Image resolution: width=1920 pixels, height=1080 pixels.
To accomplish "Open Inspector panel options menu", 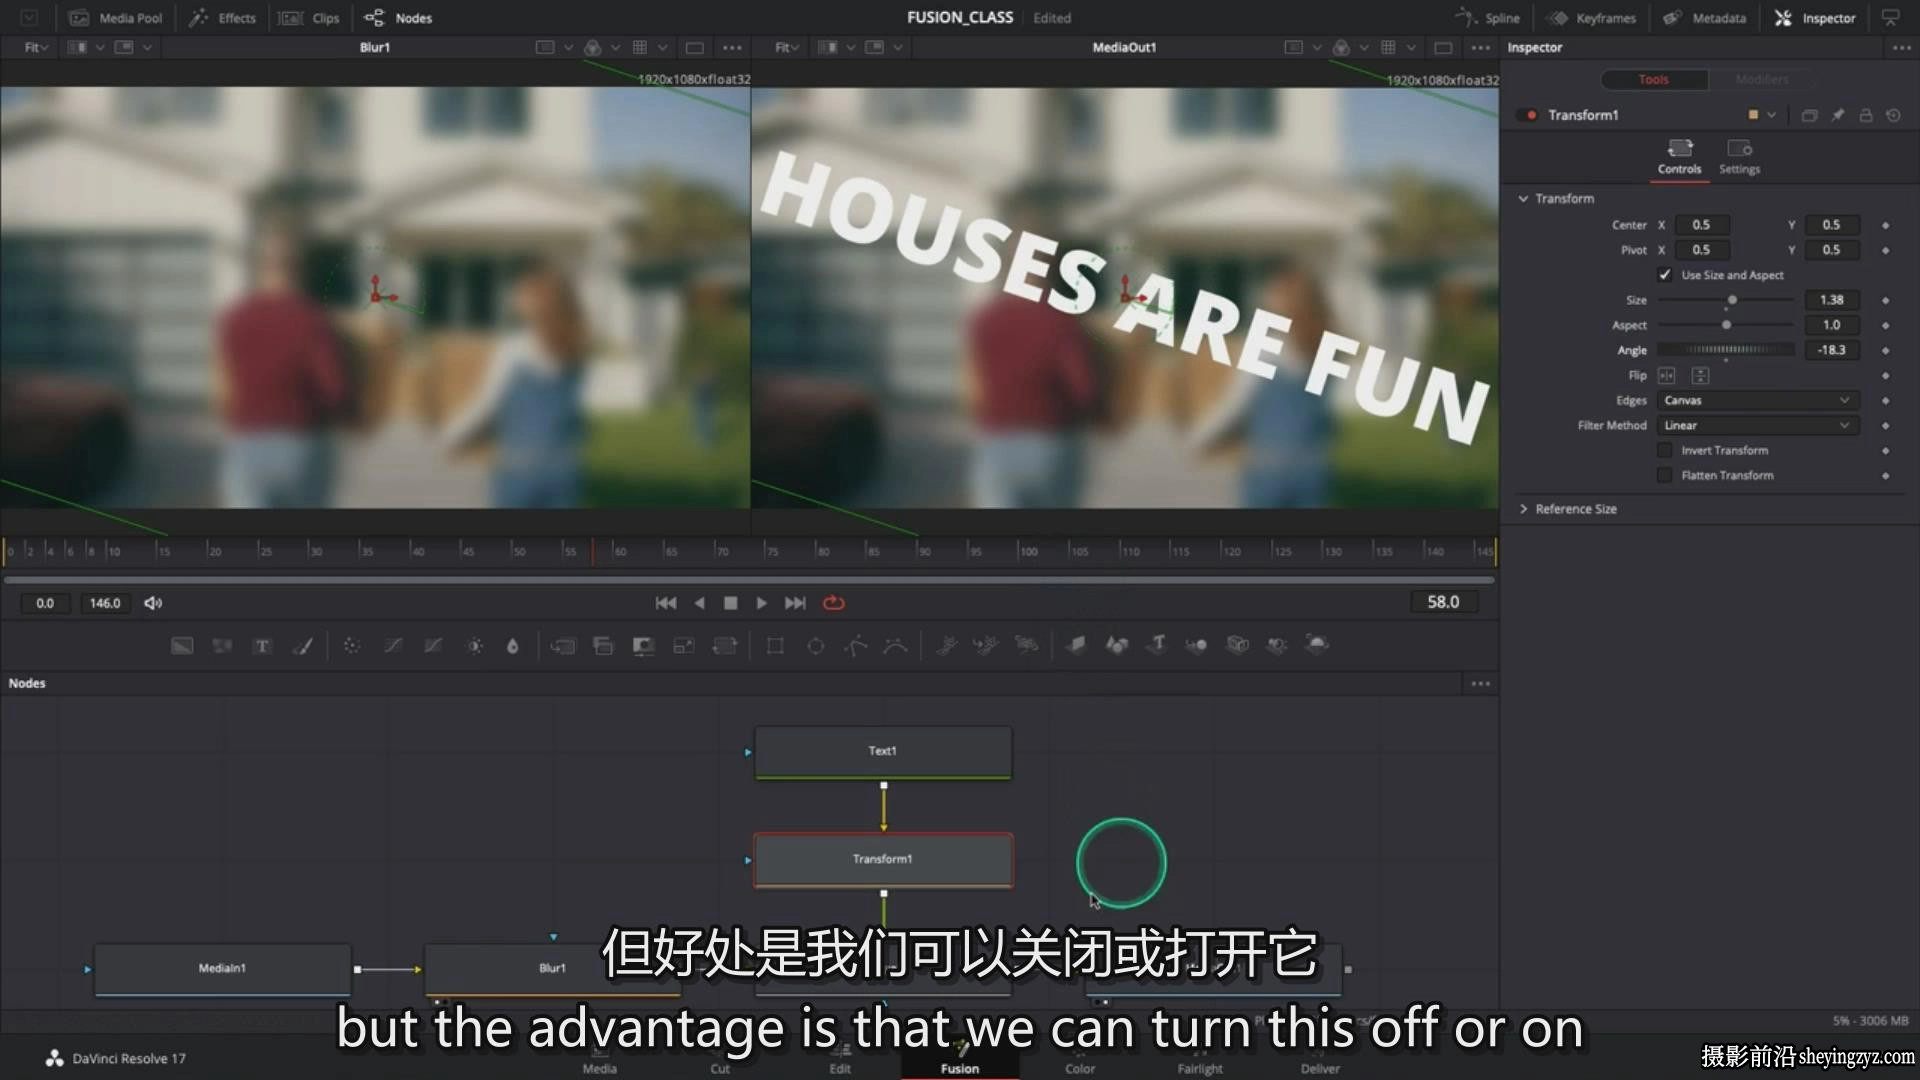I will 1901,48.
